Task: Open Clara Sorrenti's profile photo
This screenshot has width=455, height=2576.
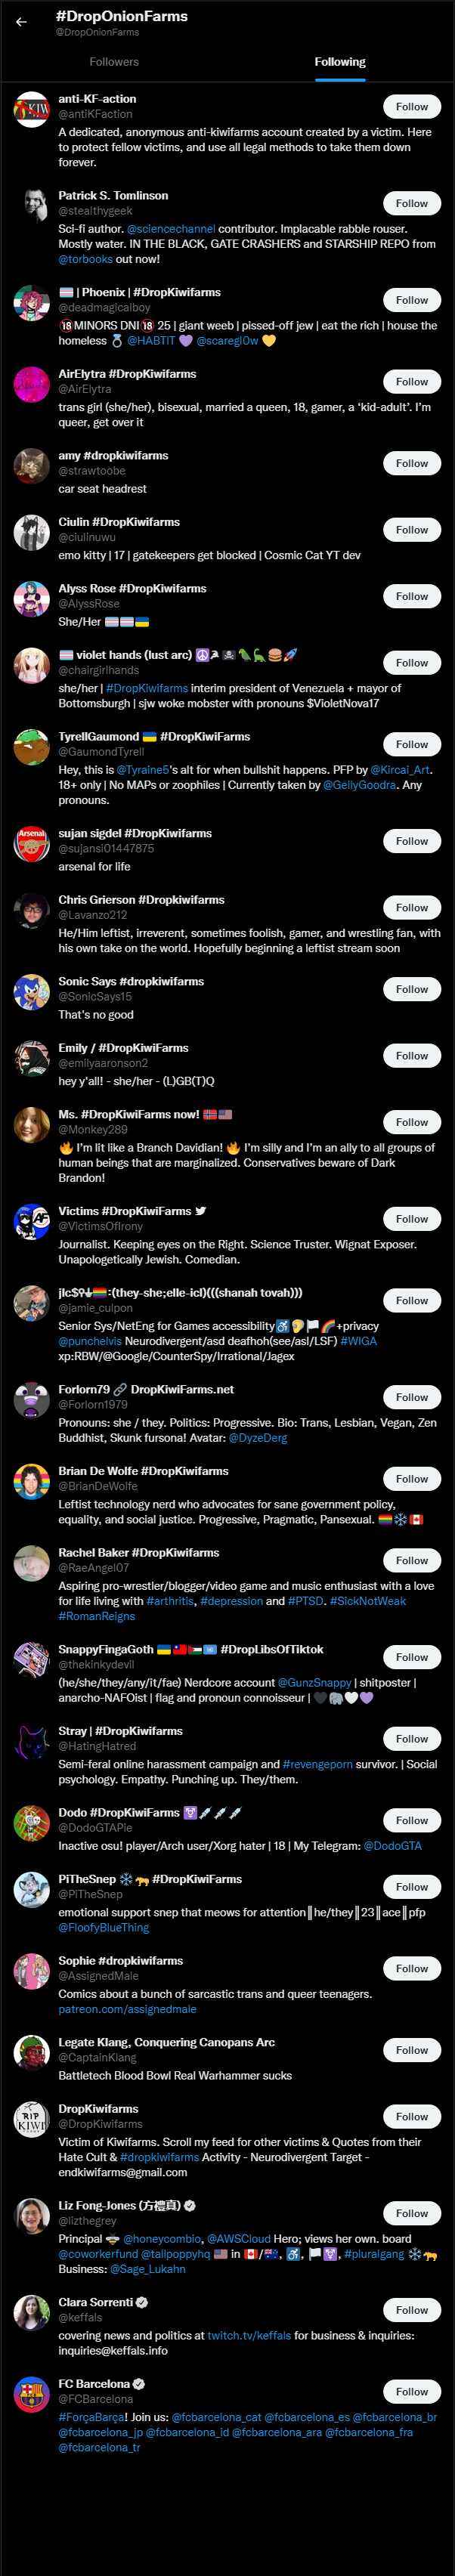Action: click(32, 2313)
